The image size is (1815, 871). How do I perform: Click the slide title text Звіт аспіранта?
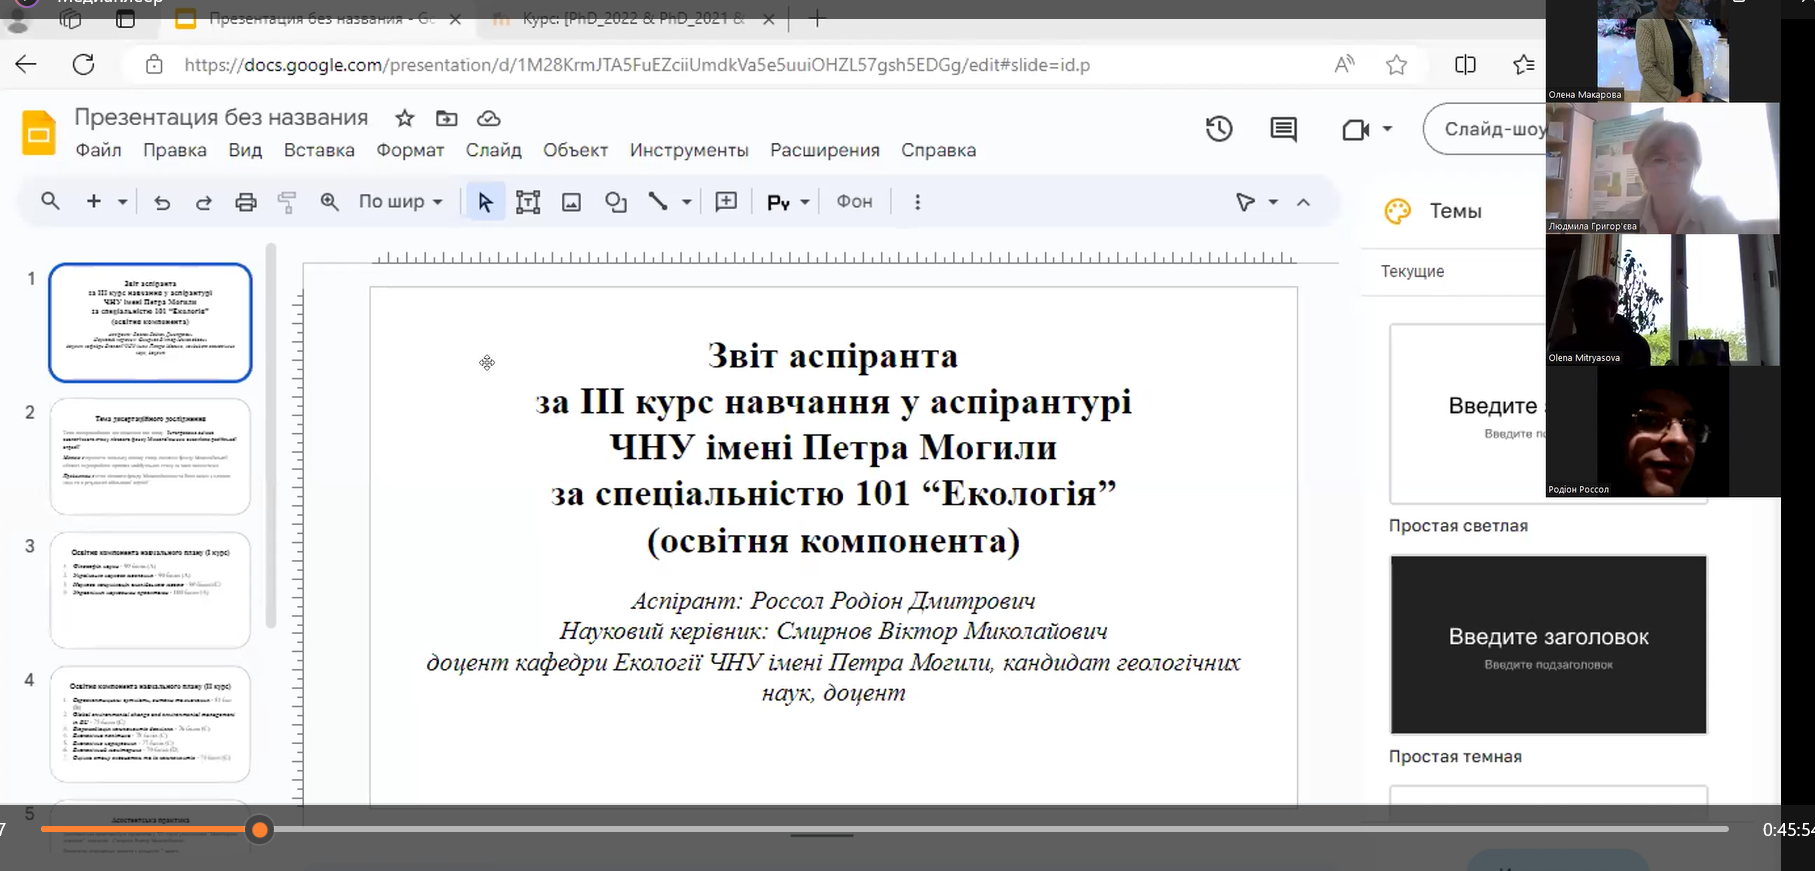pos(833,356)
